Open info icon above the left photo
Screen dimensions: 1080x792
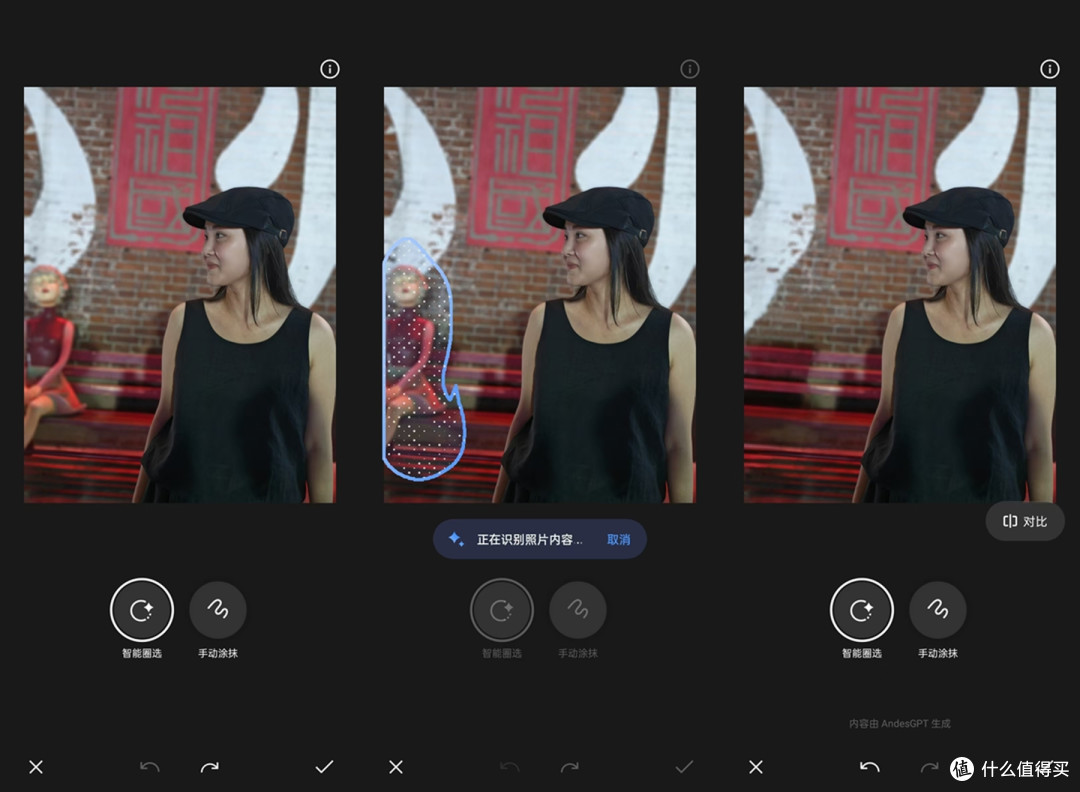(330, 69)
